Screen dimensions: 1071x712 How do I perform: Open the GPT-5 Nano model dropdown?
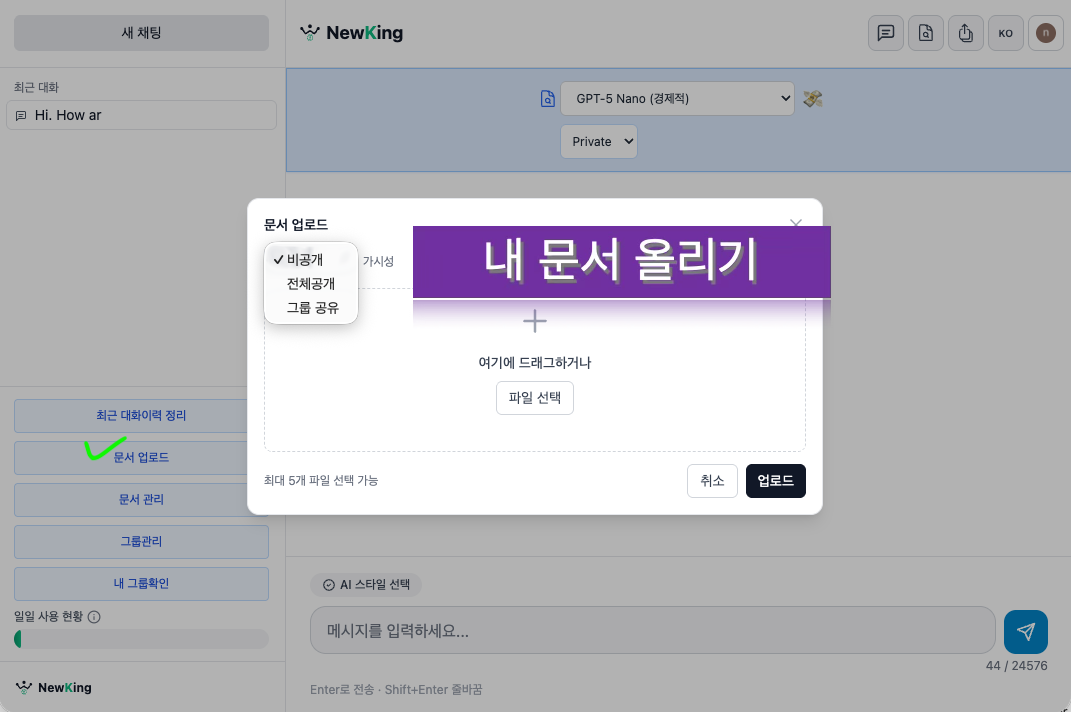(x=678, y=98)
